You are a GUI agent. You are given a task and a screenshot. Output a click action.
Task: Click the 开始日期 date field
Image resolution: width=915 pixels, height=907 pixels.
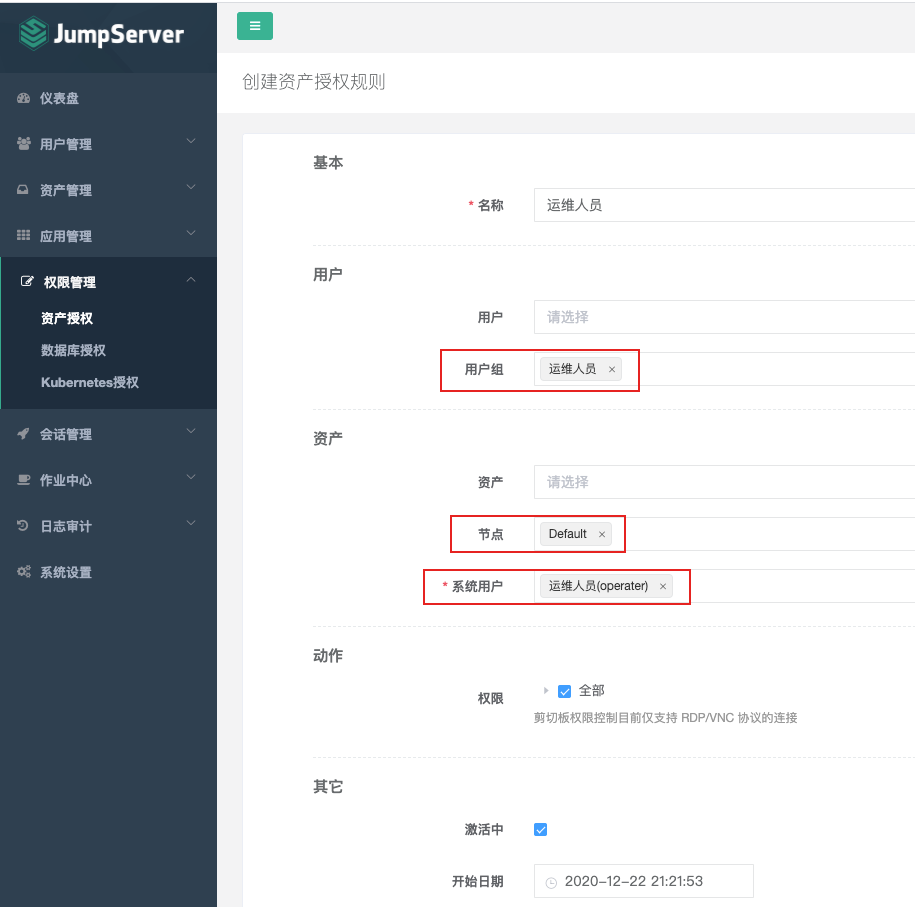pyautogui.click(x=644, y=881)
